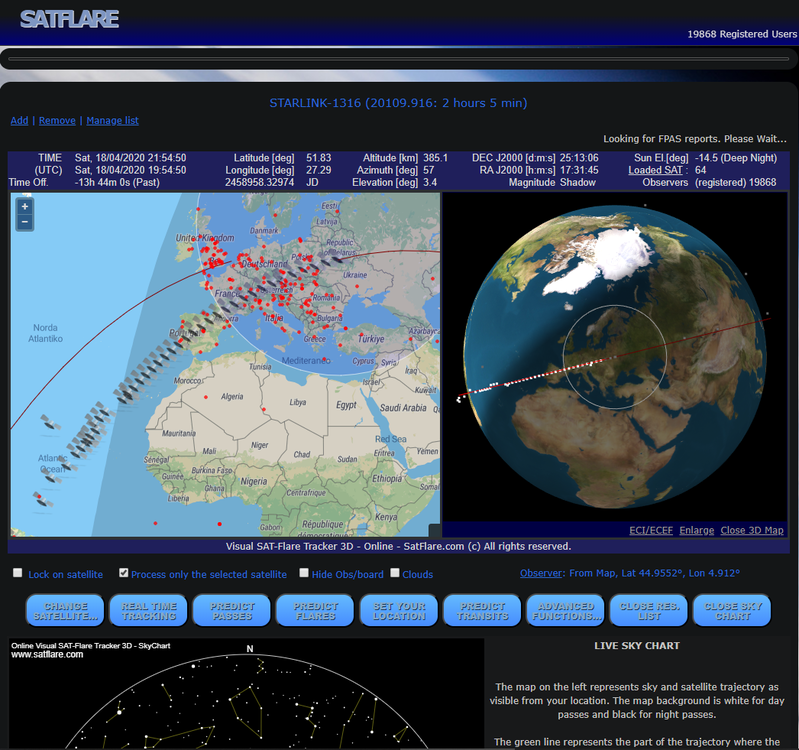Open the Observer location link

[x=541, y=573]
